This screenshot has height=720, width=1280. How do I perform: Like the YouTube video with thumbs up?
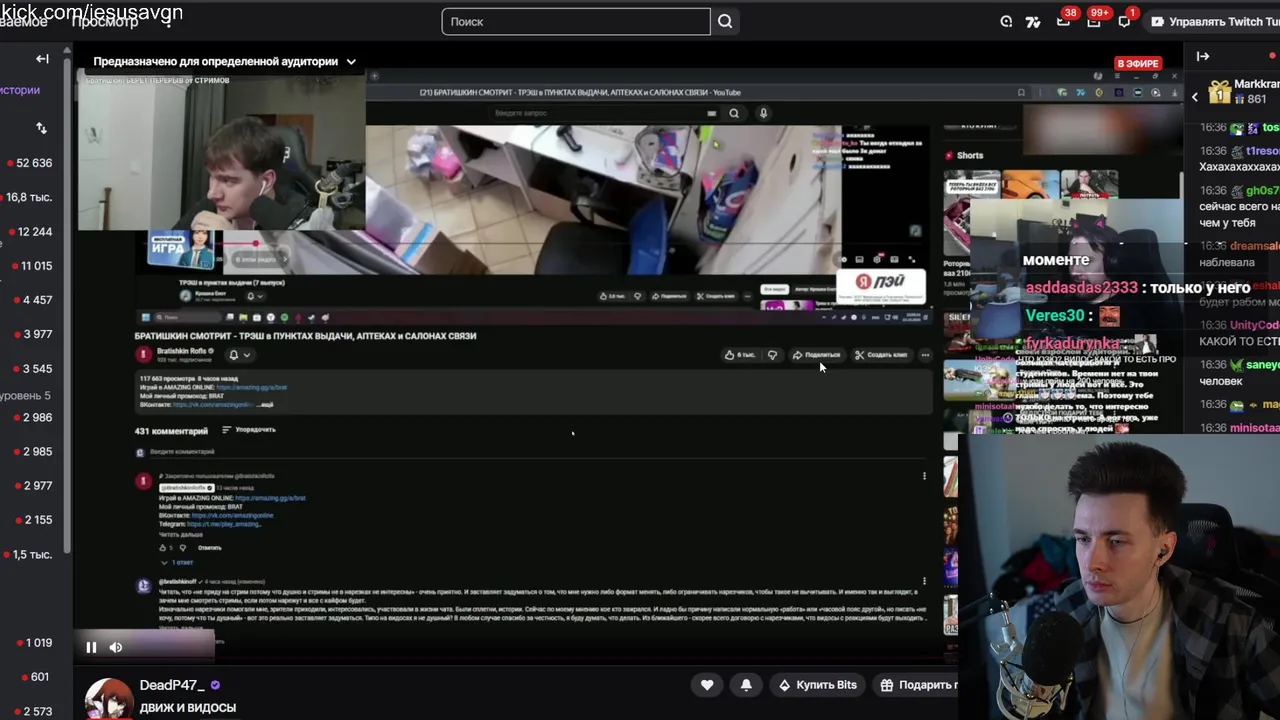point(740,355)
